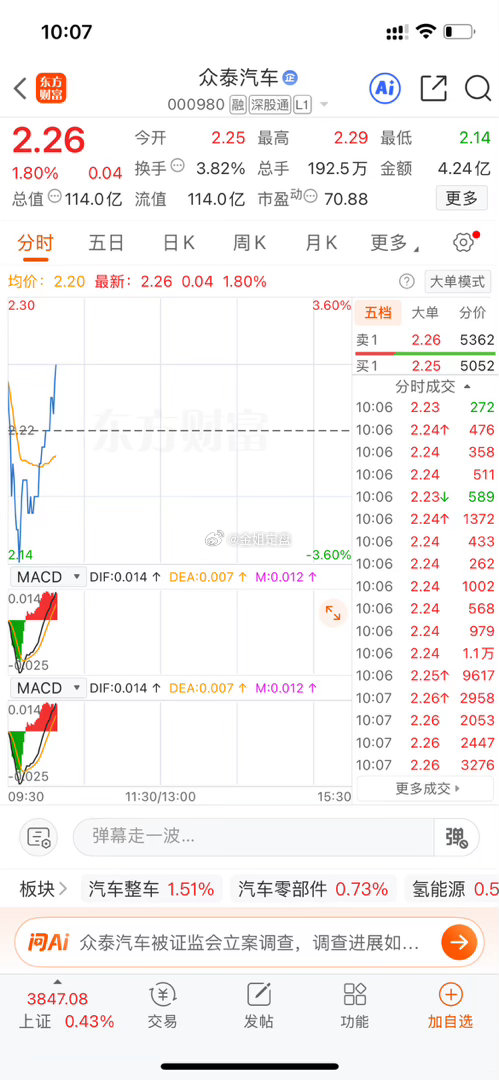Switch to 日K tab

[179, 242]
